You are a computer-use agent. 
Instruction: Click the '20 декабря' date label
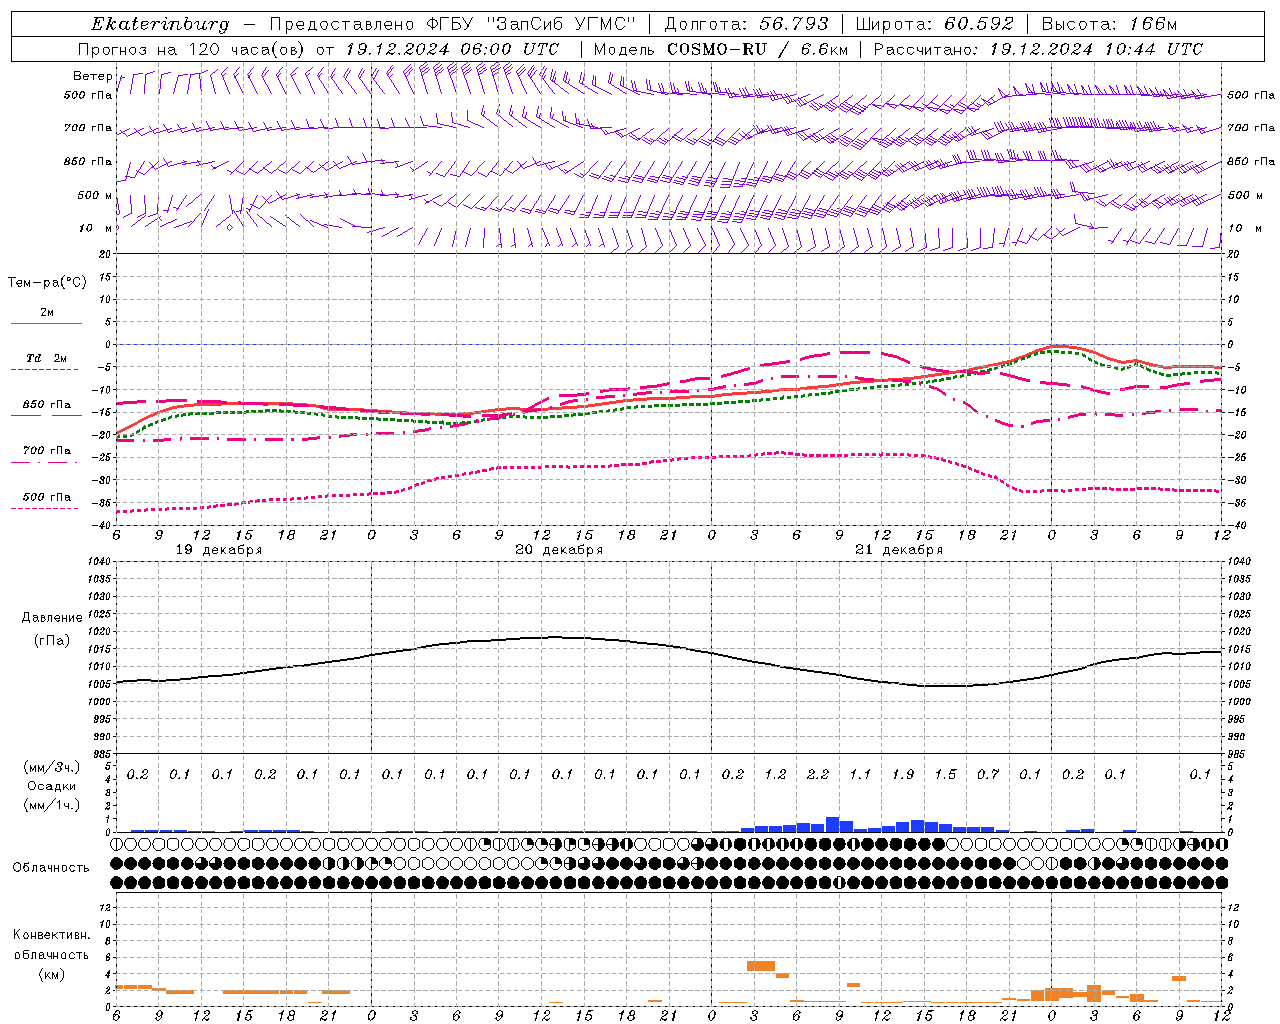click(x=559, y=550)
